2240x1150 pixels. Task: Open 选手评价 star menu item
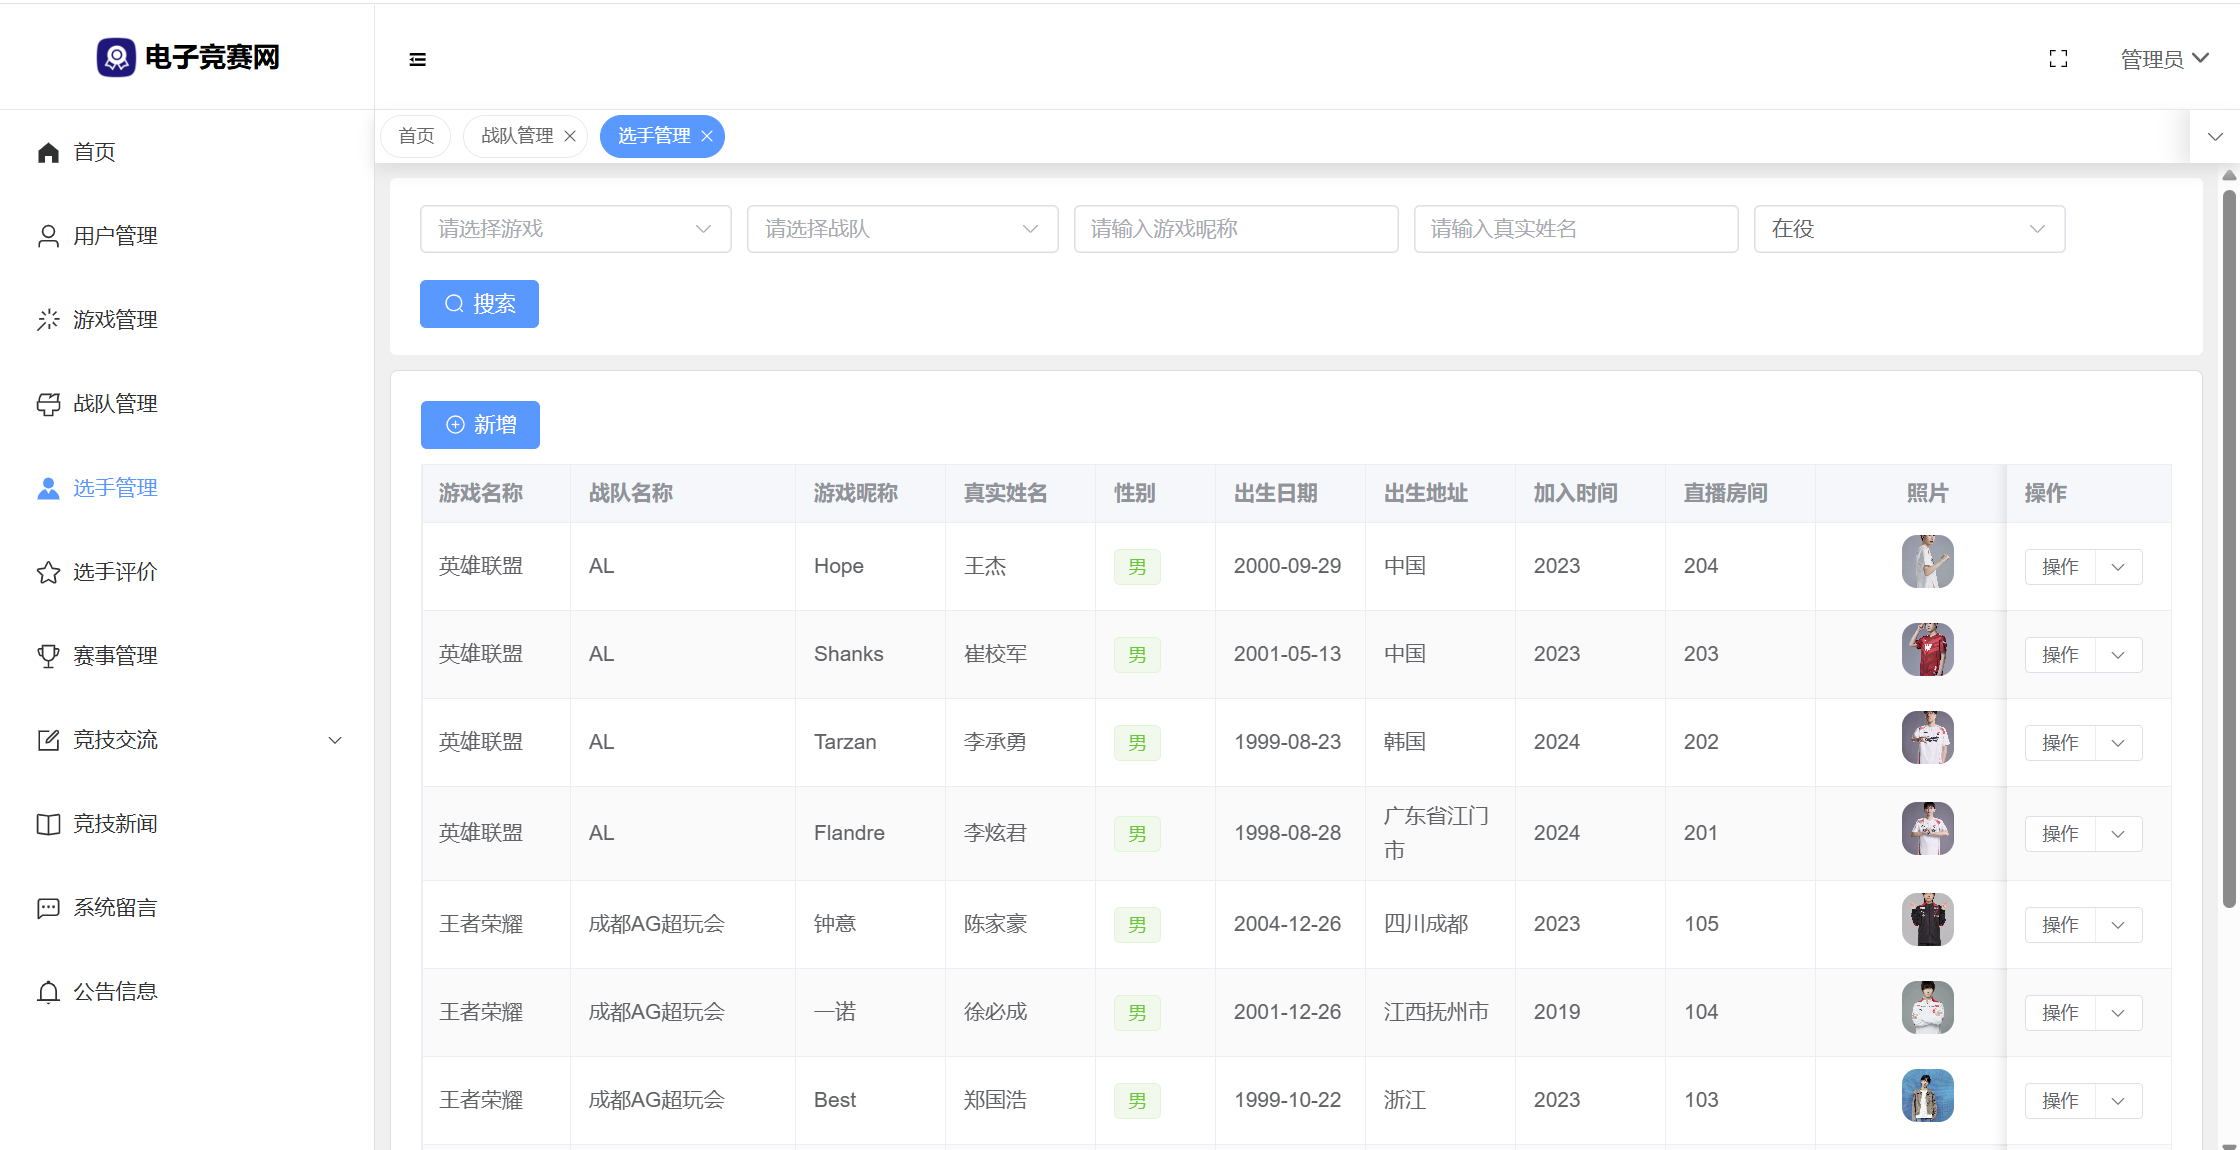(115, 572)
